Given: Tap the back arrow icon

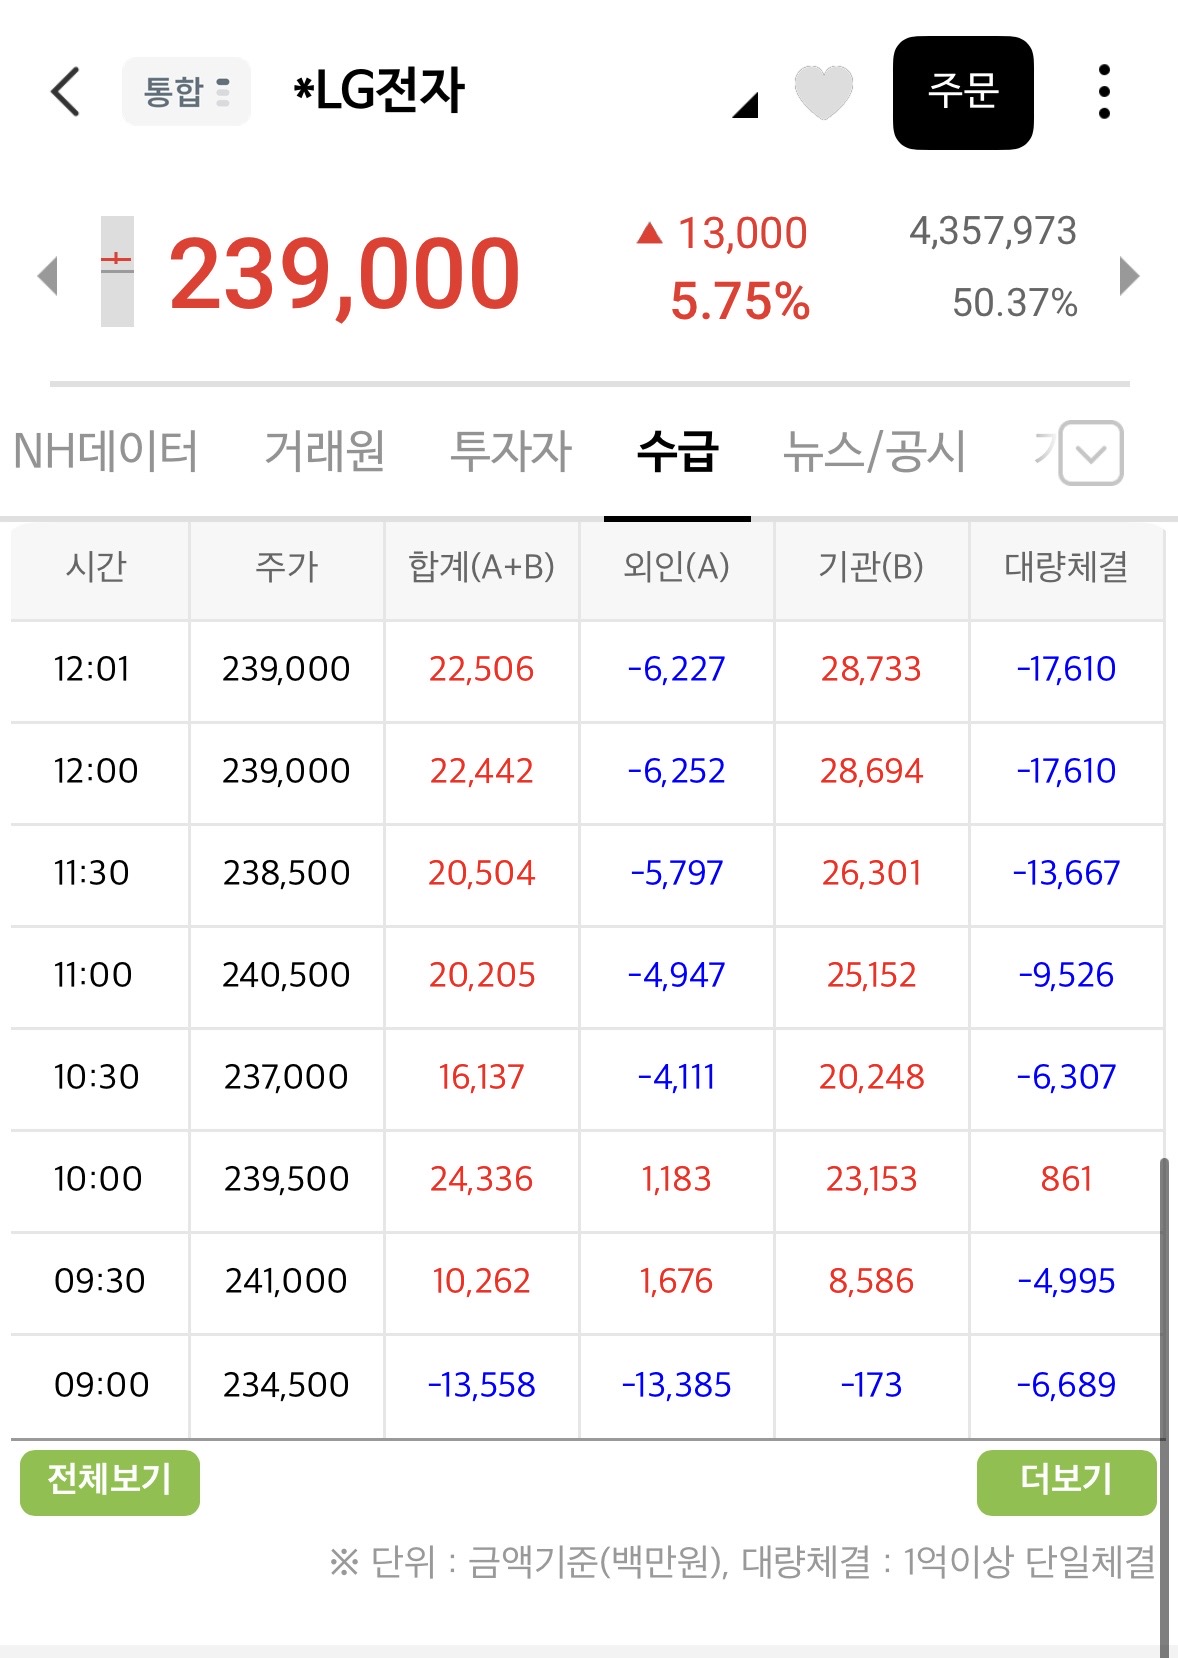Looking at the screenshot, I should click(65, 92).
